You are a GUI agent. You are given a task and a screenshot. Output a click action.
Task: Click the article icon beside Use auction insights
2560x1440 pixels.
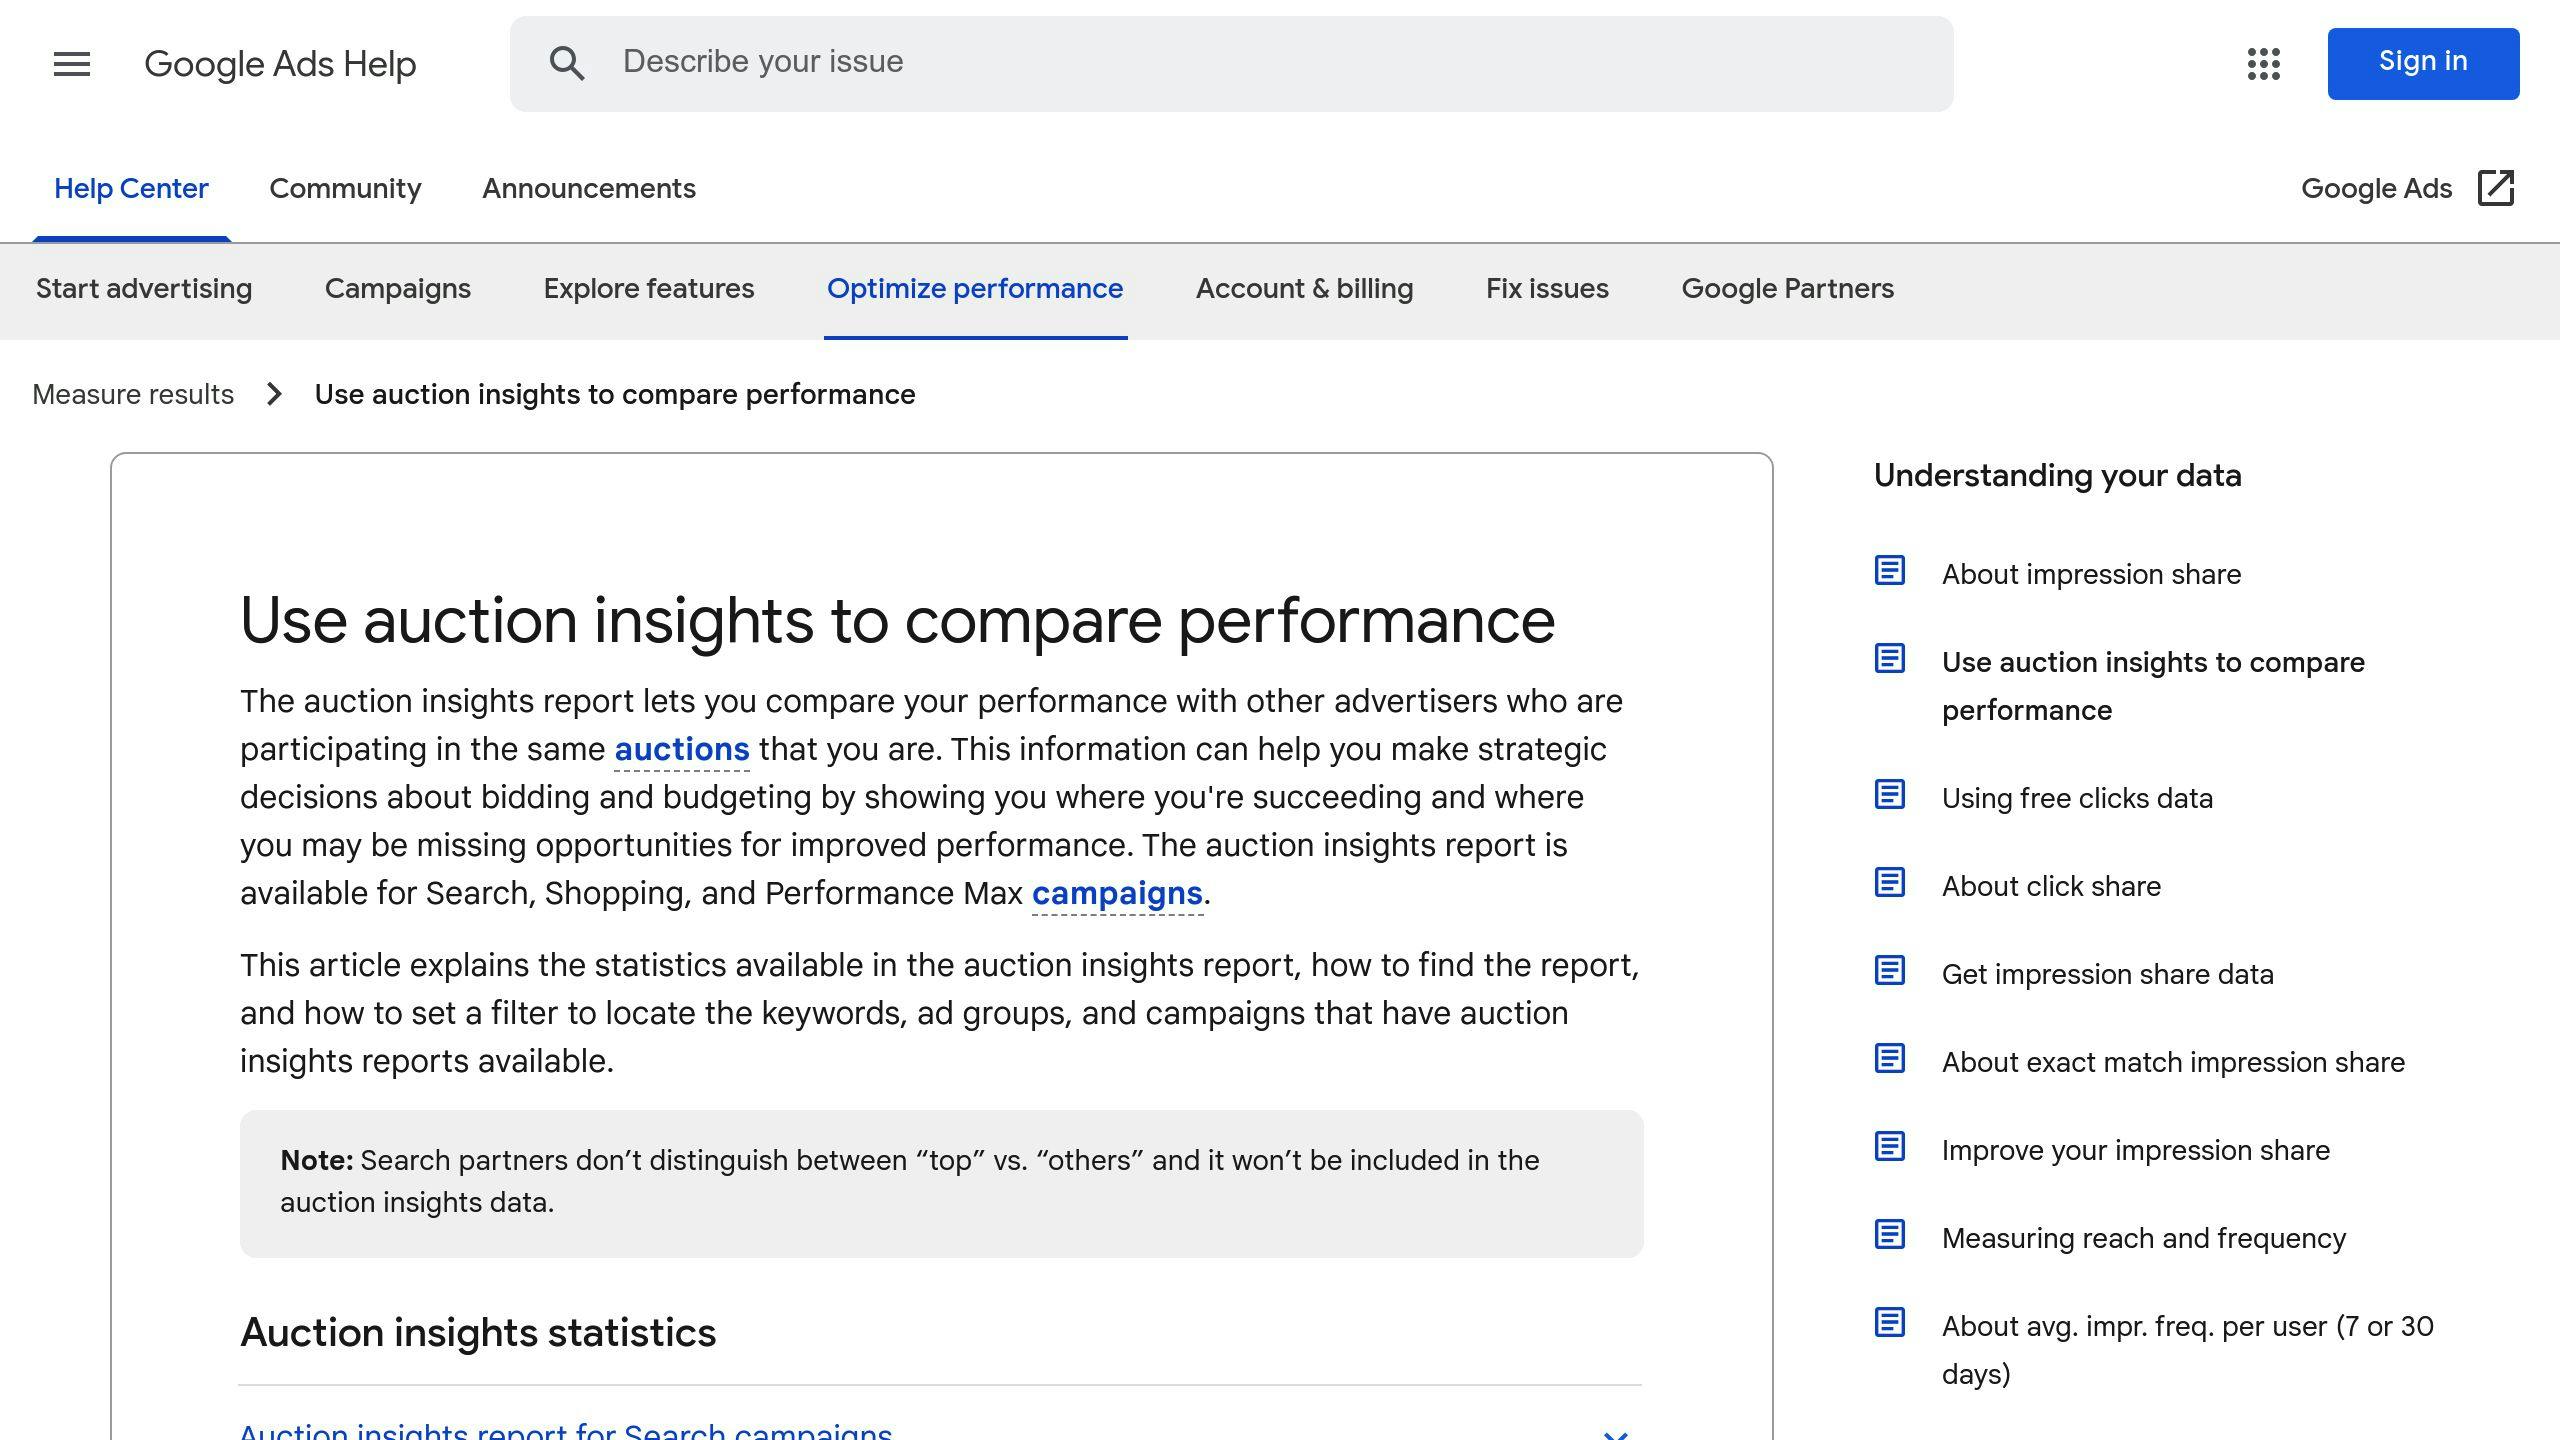coord(1889,659)
